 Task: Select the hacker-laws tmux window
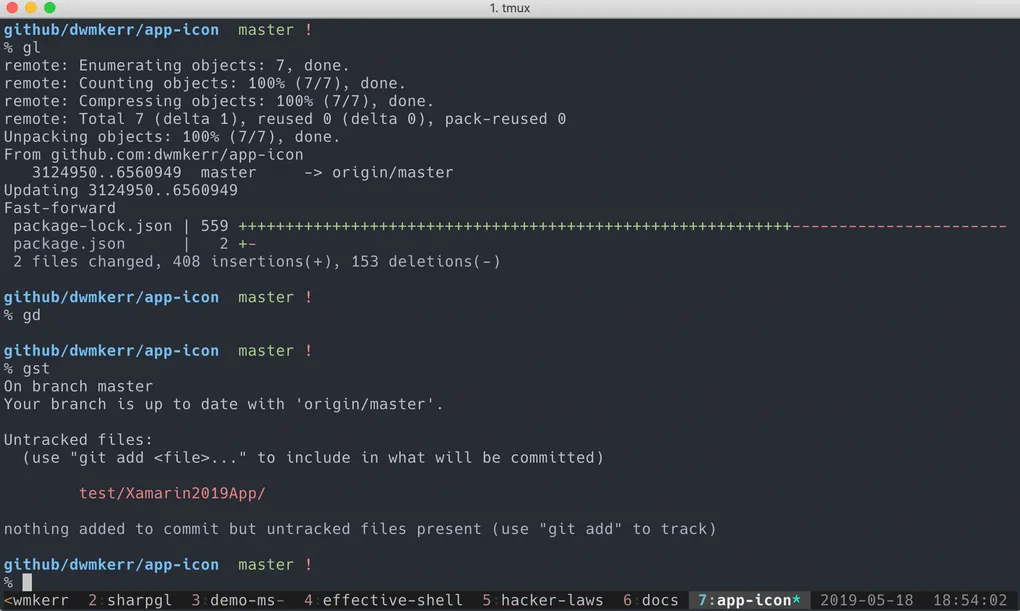[x=542, y=601]
